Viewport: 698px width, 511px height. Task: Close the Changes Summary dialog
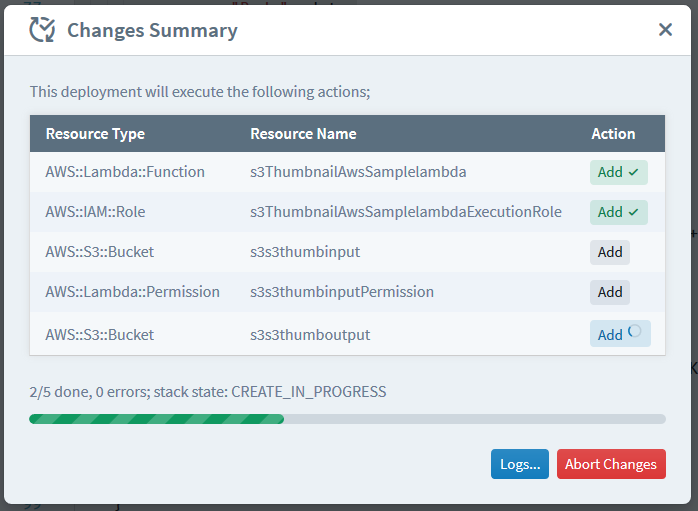665,30
